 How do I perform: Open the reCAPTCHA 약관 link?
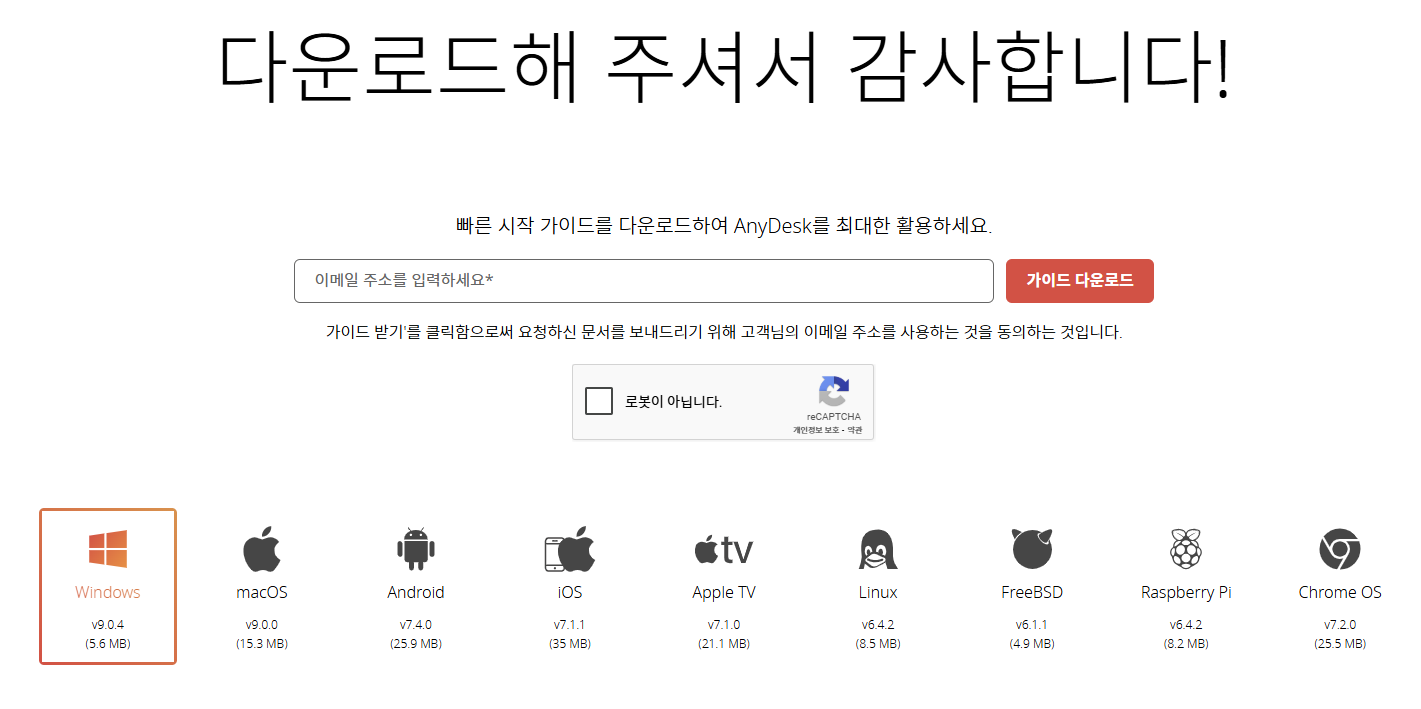pos(854,430)
